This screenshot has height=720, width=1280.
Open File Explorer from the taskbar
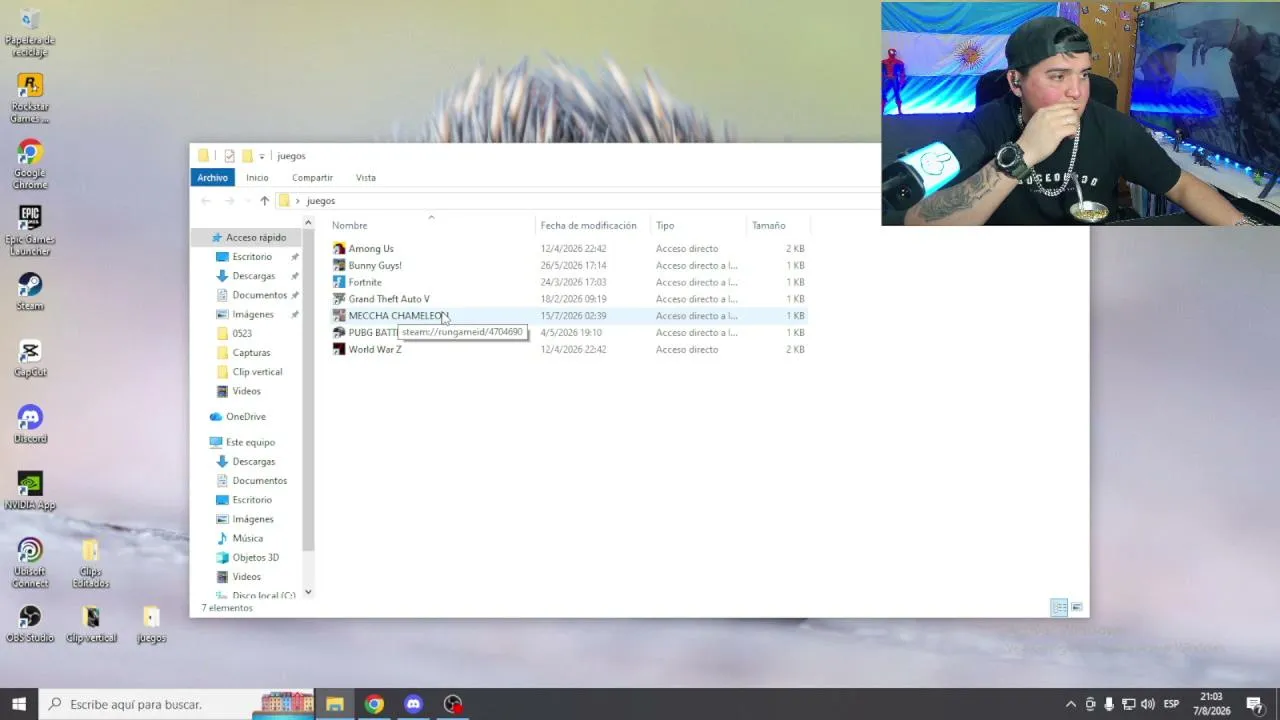click(x=335, y=704)
